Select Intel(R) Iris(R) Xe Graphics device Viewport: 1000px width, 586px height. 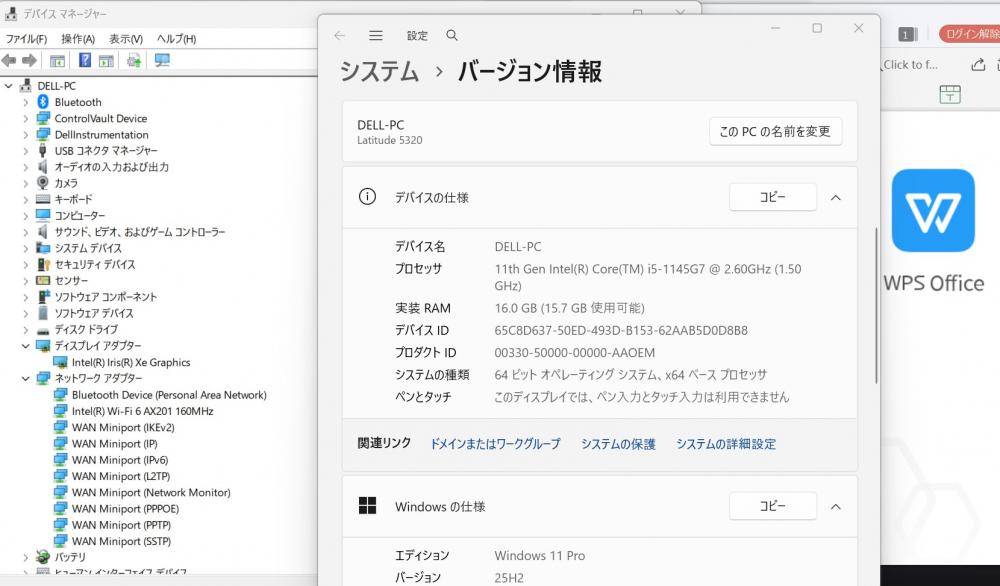click(130, 362)
